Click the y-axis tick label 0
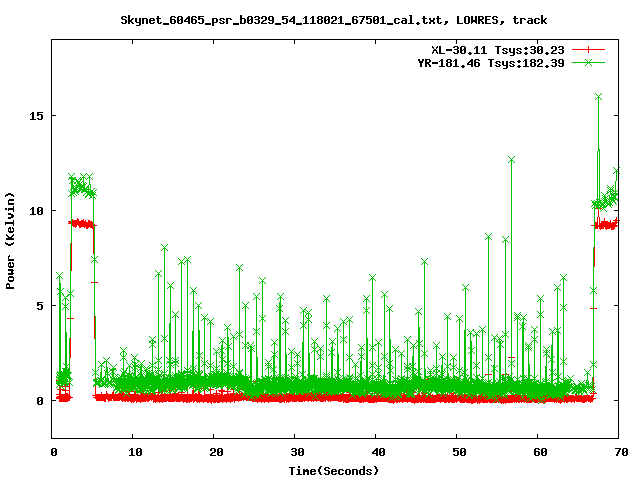Viewport: 640px width, 480px height. (x=40, y=401)
